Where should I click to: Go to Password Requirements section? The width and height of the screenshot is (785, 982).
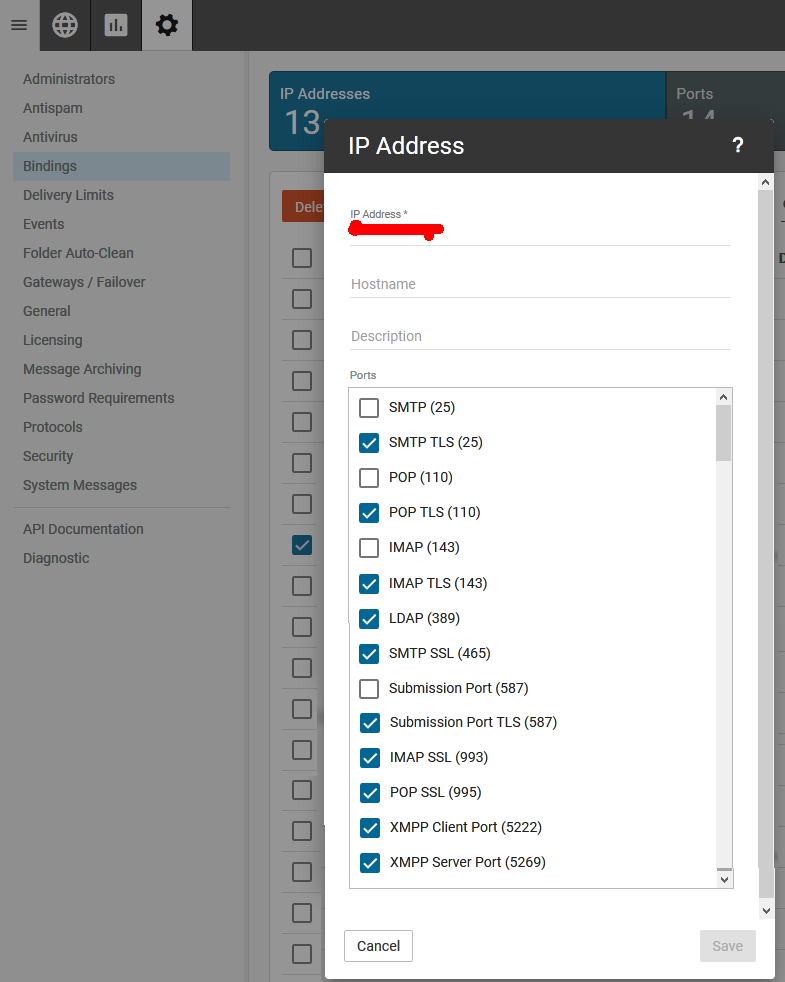coord(98,398)
